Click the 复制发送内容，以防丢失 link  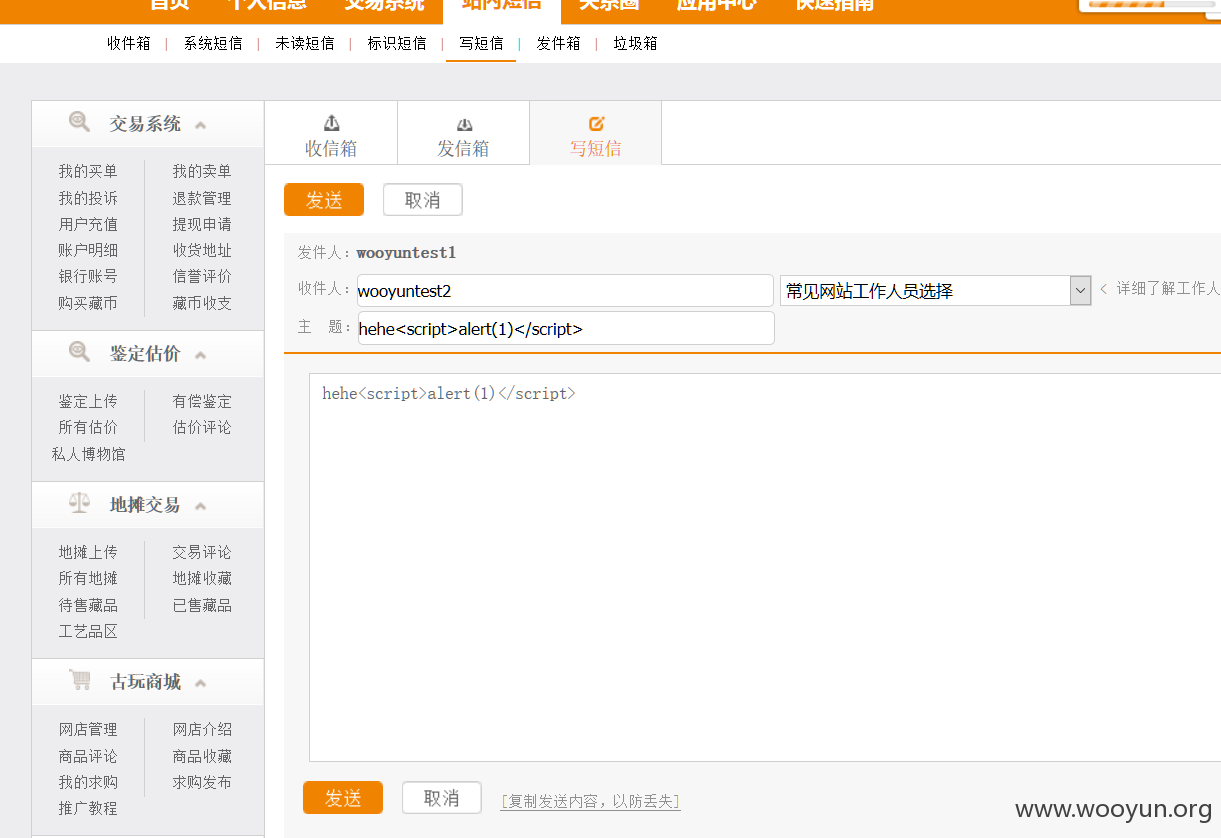click(x=590, y=801)
